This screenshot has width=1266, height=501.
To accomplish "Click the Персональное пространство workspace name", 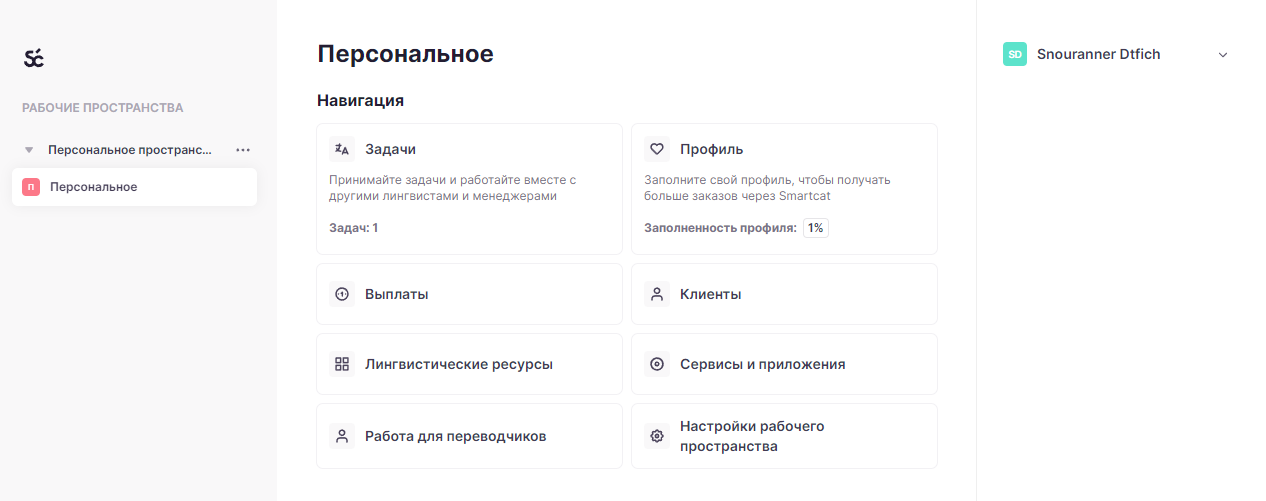I will [130, 150].
